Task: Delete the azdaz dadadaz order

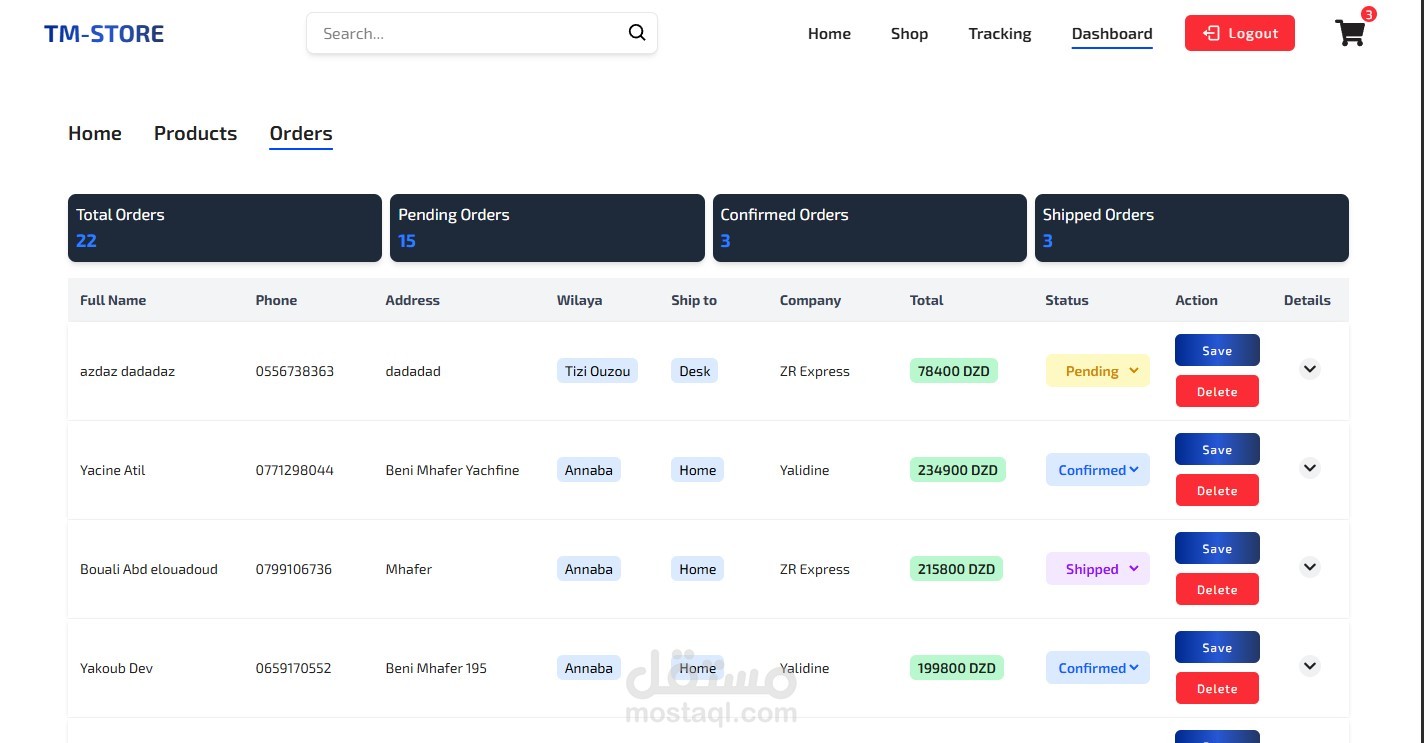Action: click(x=1217, y=391)
